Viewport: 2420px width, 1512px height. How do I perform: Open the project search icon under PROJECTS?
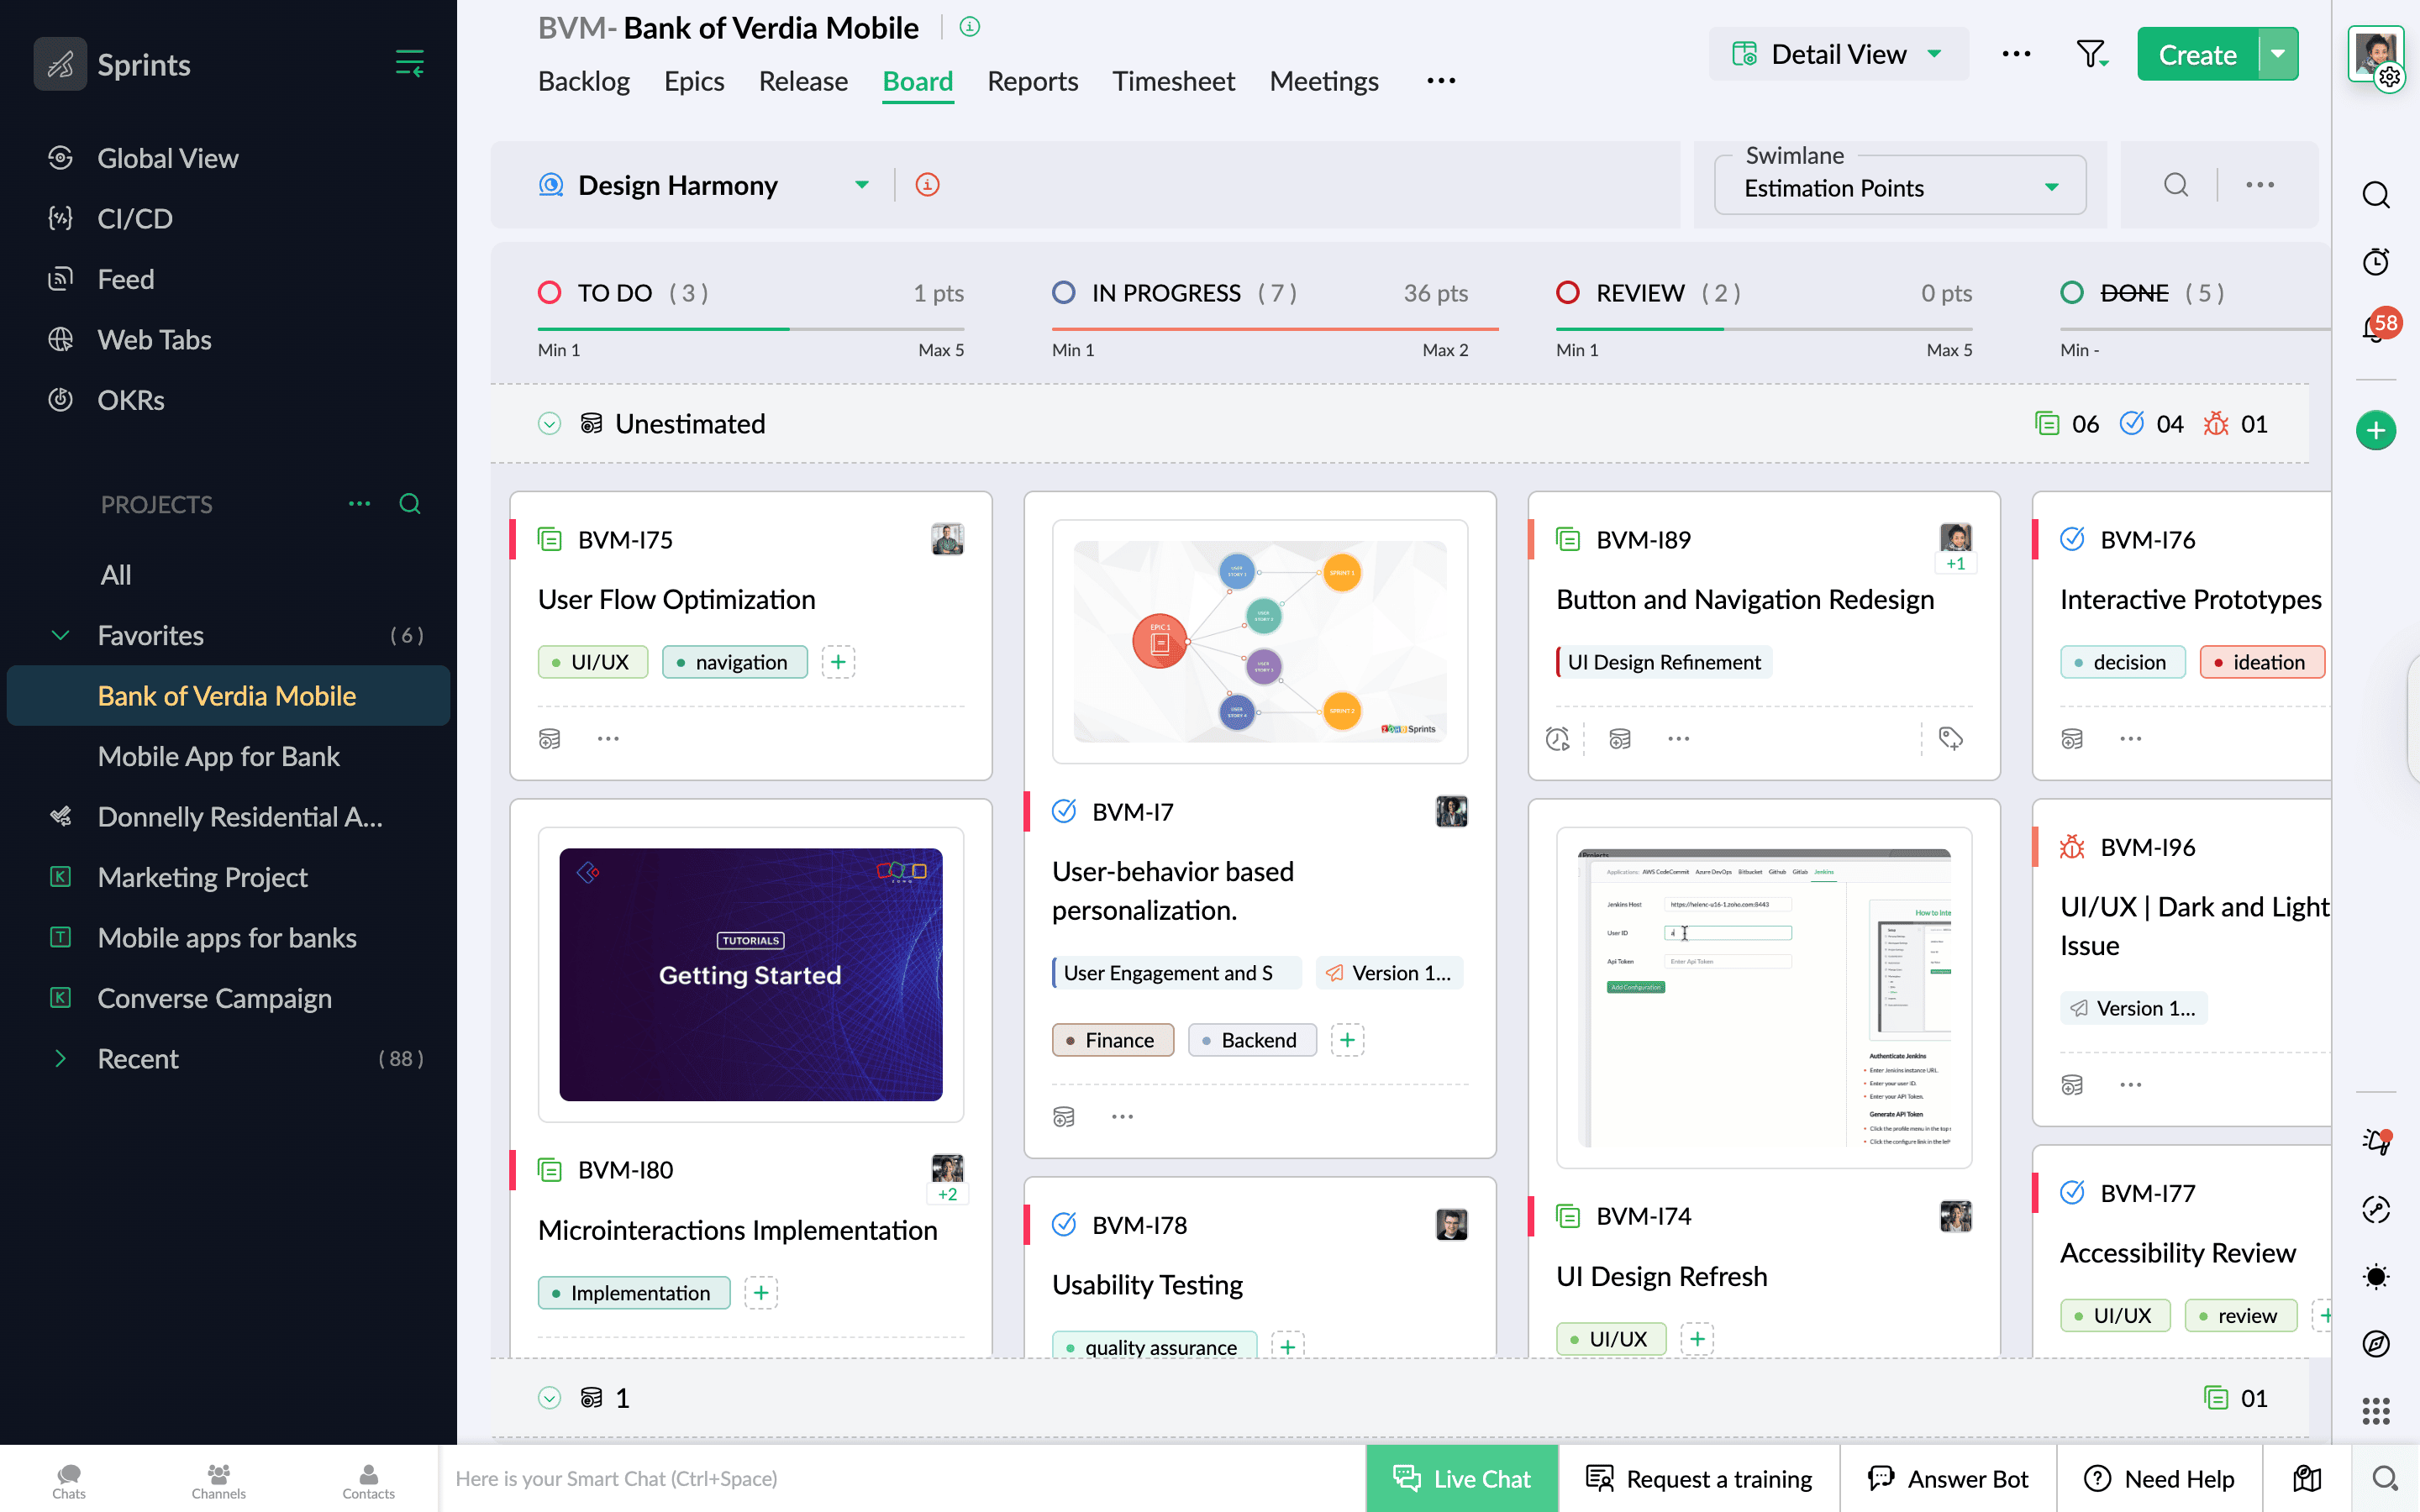(x=410, y=504)
